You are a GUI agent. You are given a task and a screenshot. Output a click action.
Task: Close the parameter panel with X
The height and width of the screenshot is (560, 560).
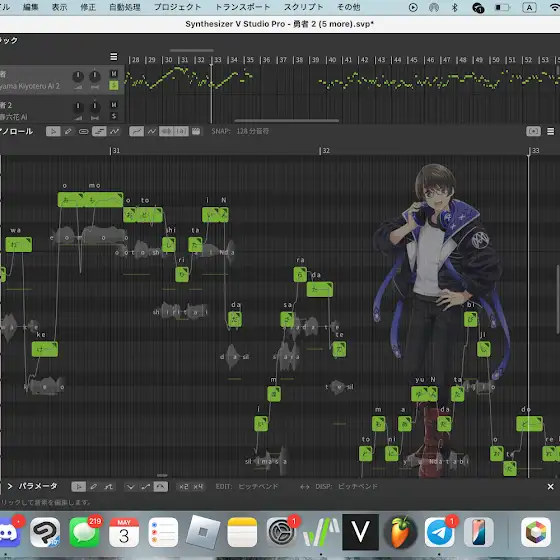point(550,486)
